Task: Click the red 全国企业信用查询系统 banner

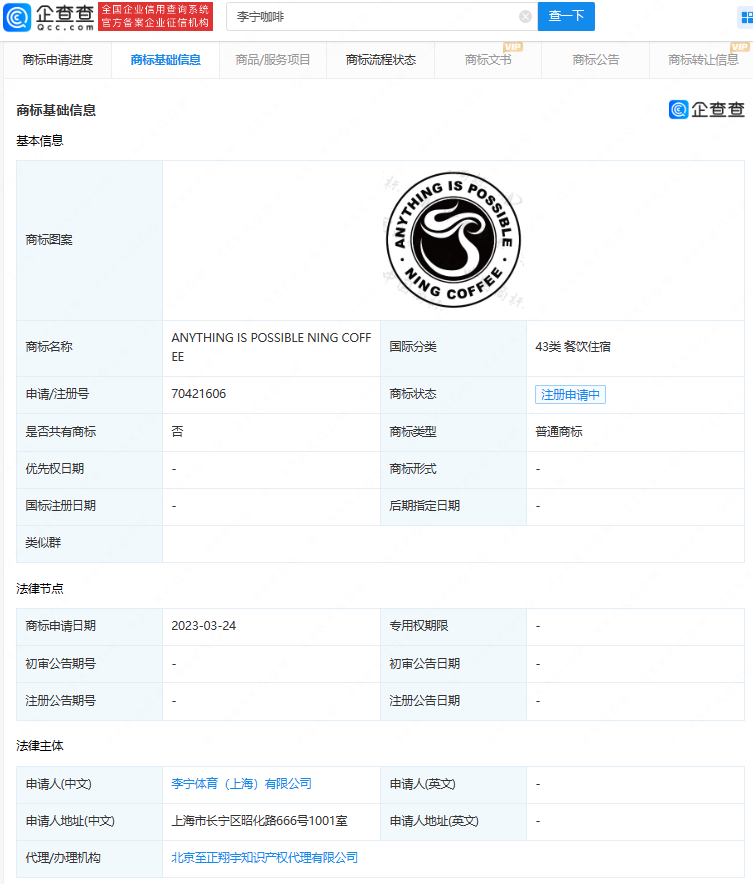Action: [x=156, y=16]
